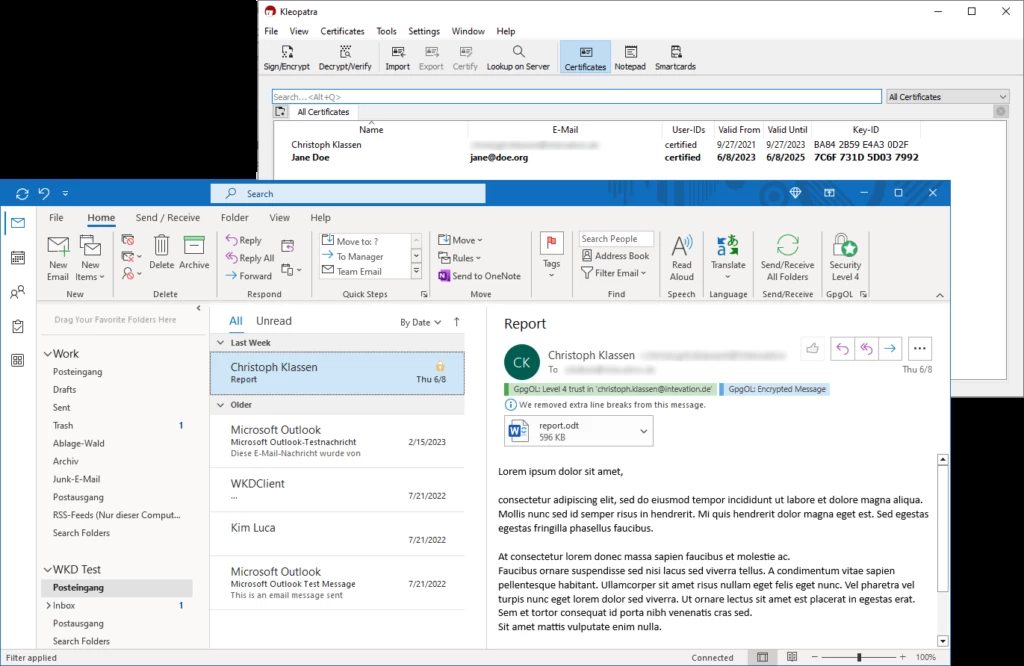
Task: Click the Read Aloud icon
Action: coord(681,257)
